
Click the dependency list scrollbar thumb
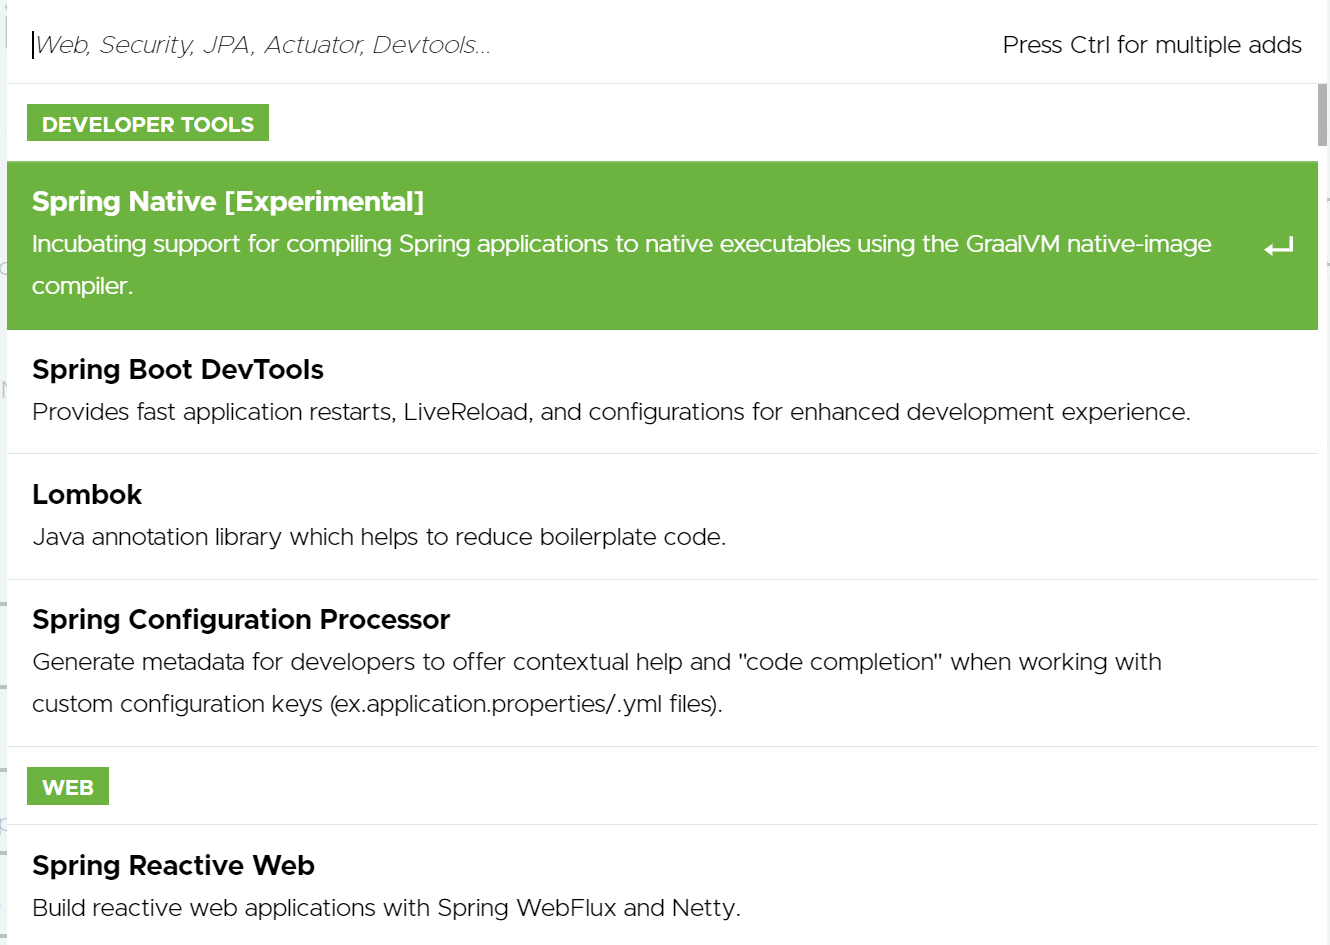click(x=1322, y=115)
